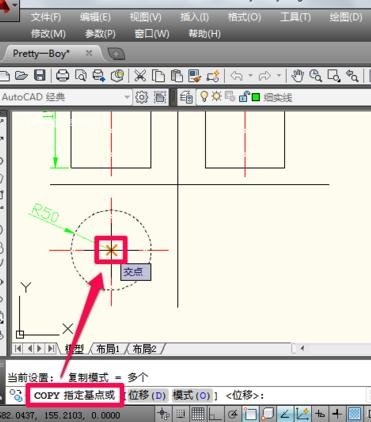371x422 pixels.
Task: Click the green layer color swatch
Action: point(256,97)
